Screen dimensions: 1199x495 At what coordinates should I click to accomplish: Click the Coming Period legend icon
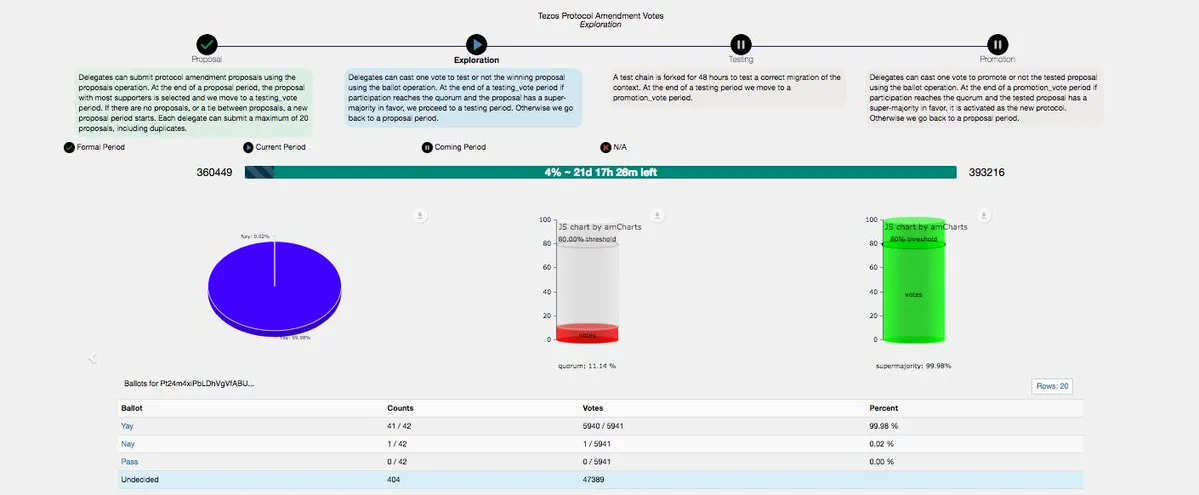pyautogui.click(x=427, y=147)
